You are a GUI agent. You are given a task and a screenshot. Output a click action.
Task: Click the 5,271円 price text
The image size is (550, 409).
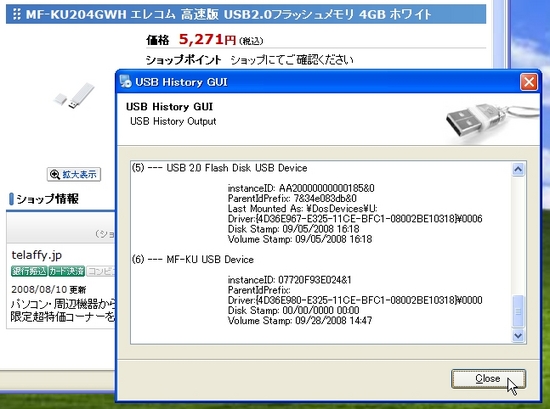pos(207,39)
